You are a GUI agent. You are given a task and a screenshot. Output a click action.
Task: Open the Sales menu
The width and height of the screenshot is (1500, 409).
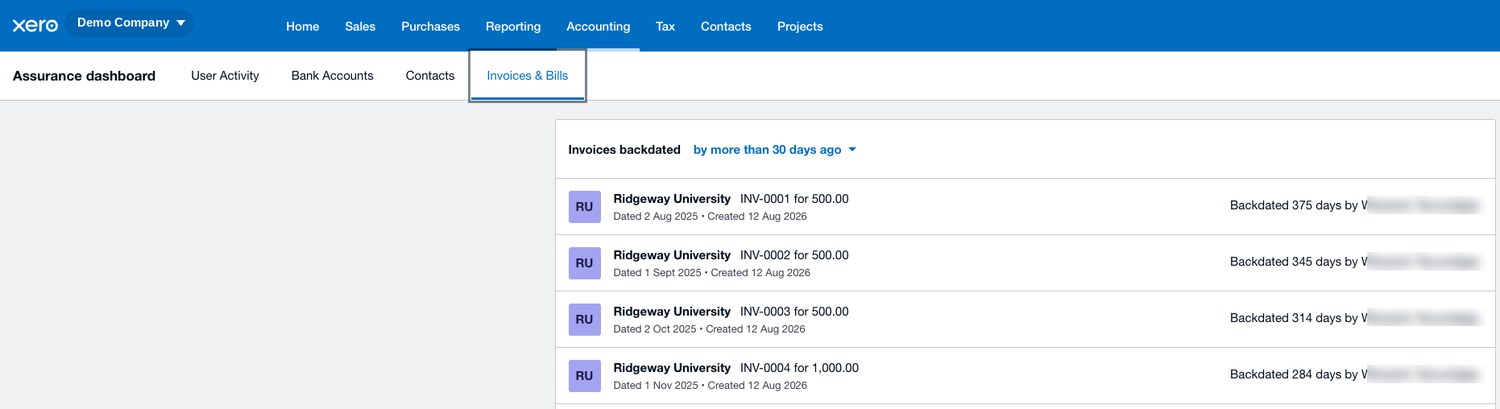tap(360, 27)
